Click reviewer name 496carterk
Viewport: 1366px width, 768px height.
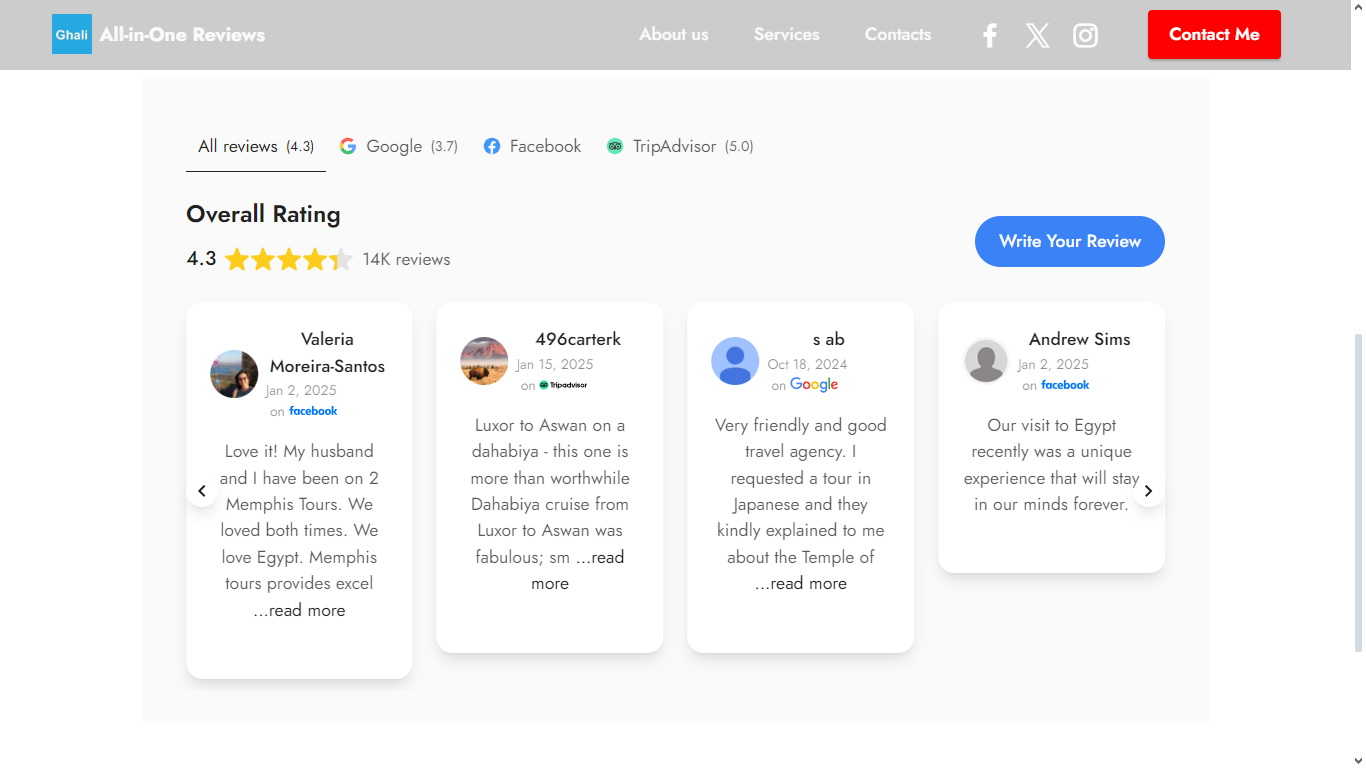click(578, 339)
